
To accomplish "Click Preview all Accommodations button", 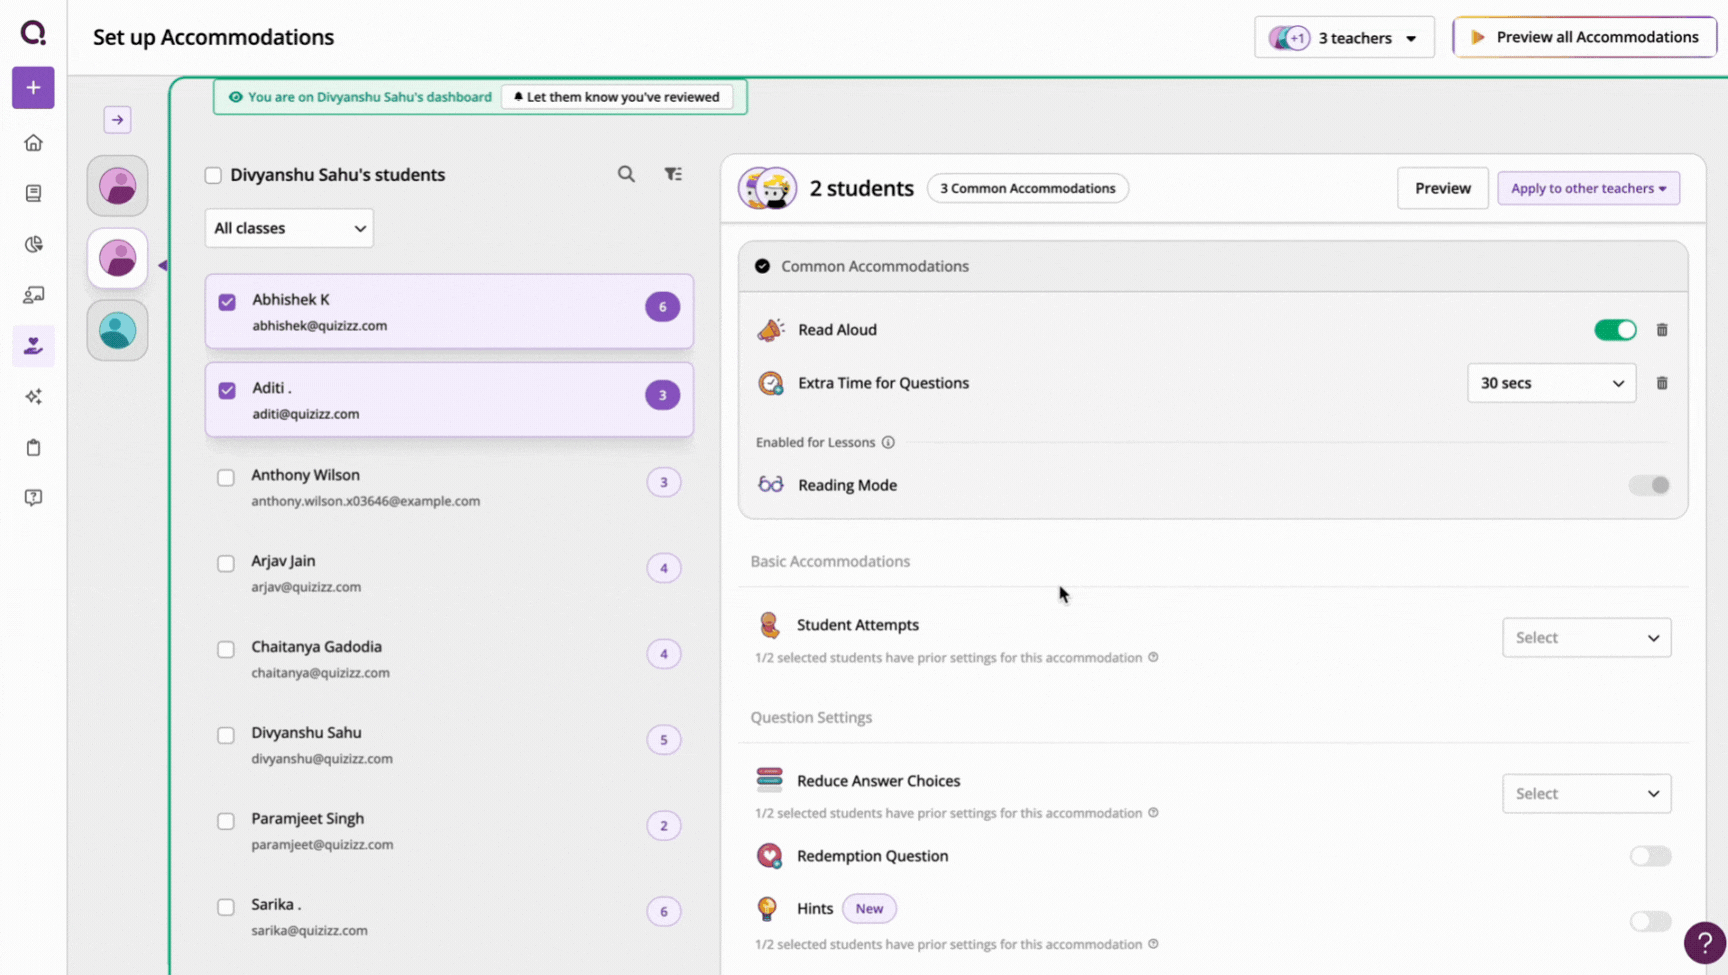I will 1584,37.
